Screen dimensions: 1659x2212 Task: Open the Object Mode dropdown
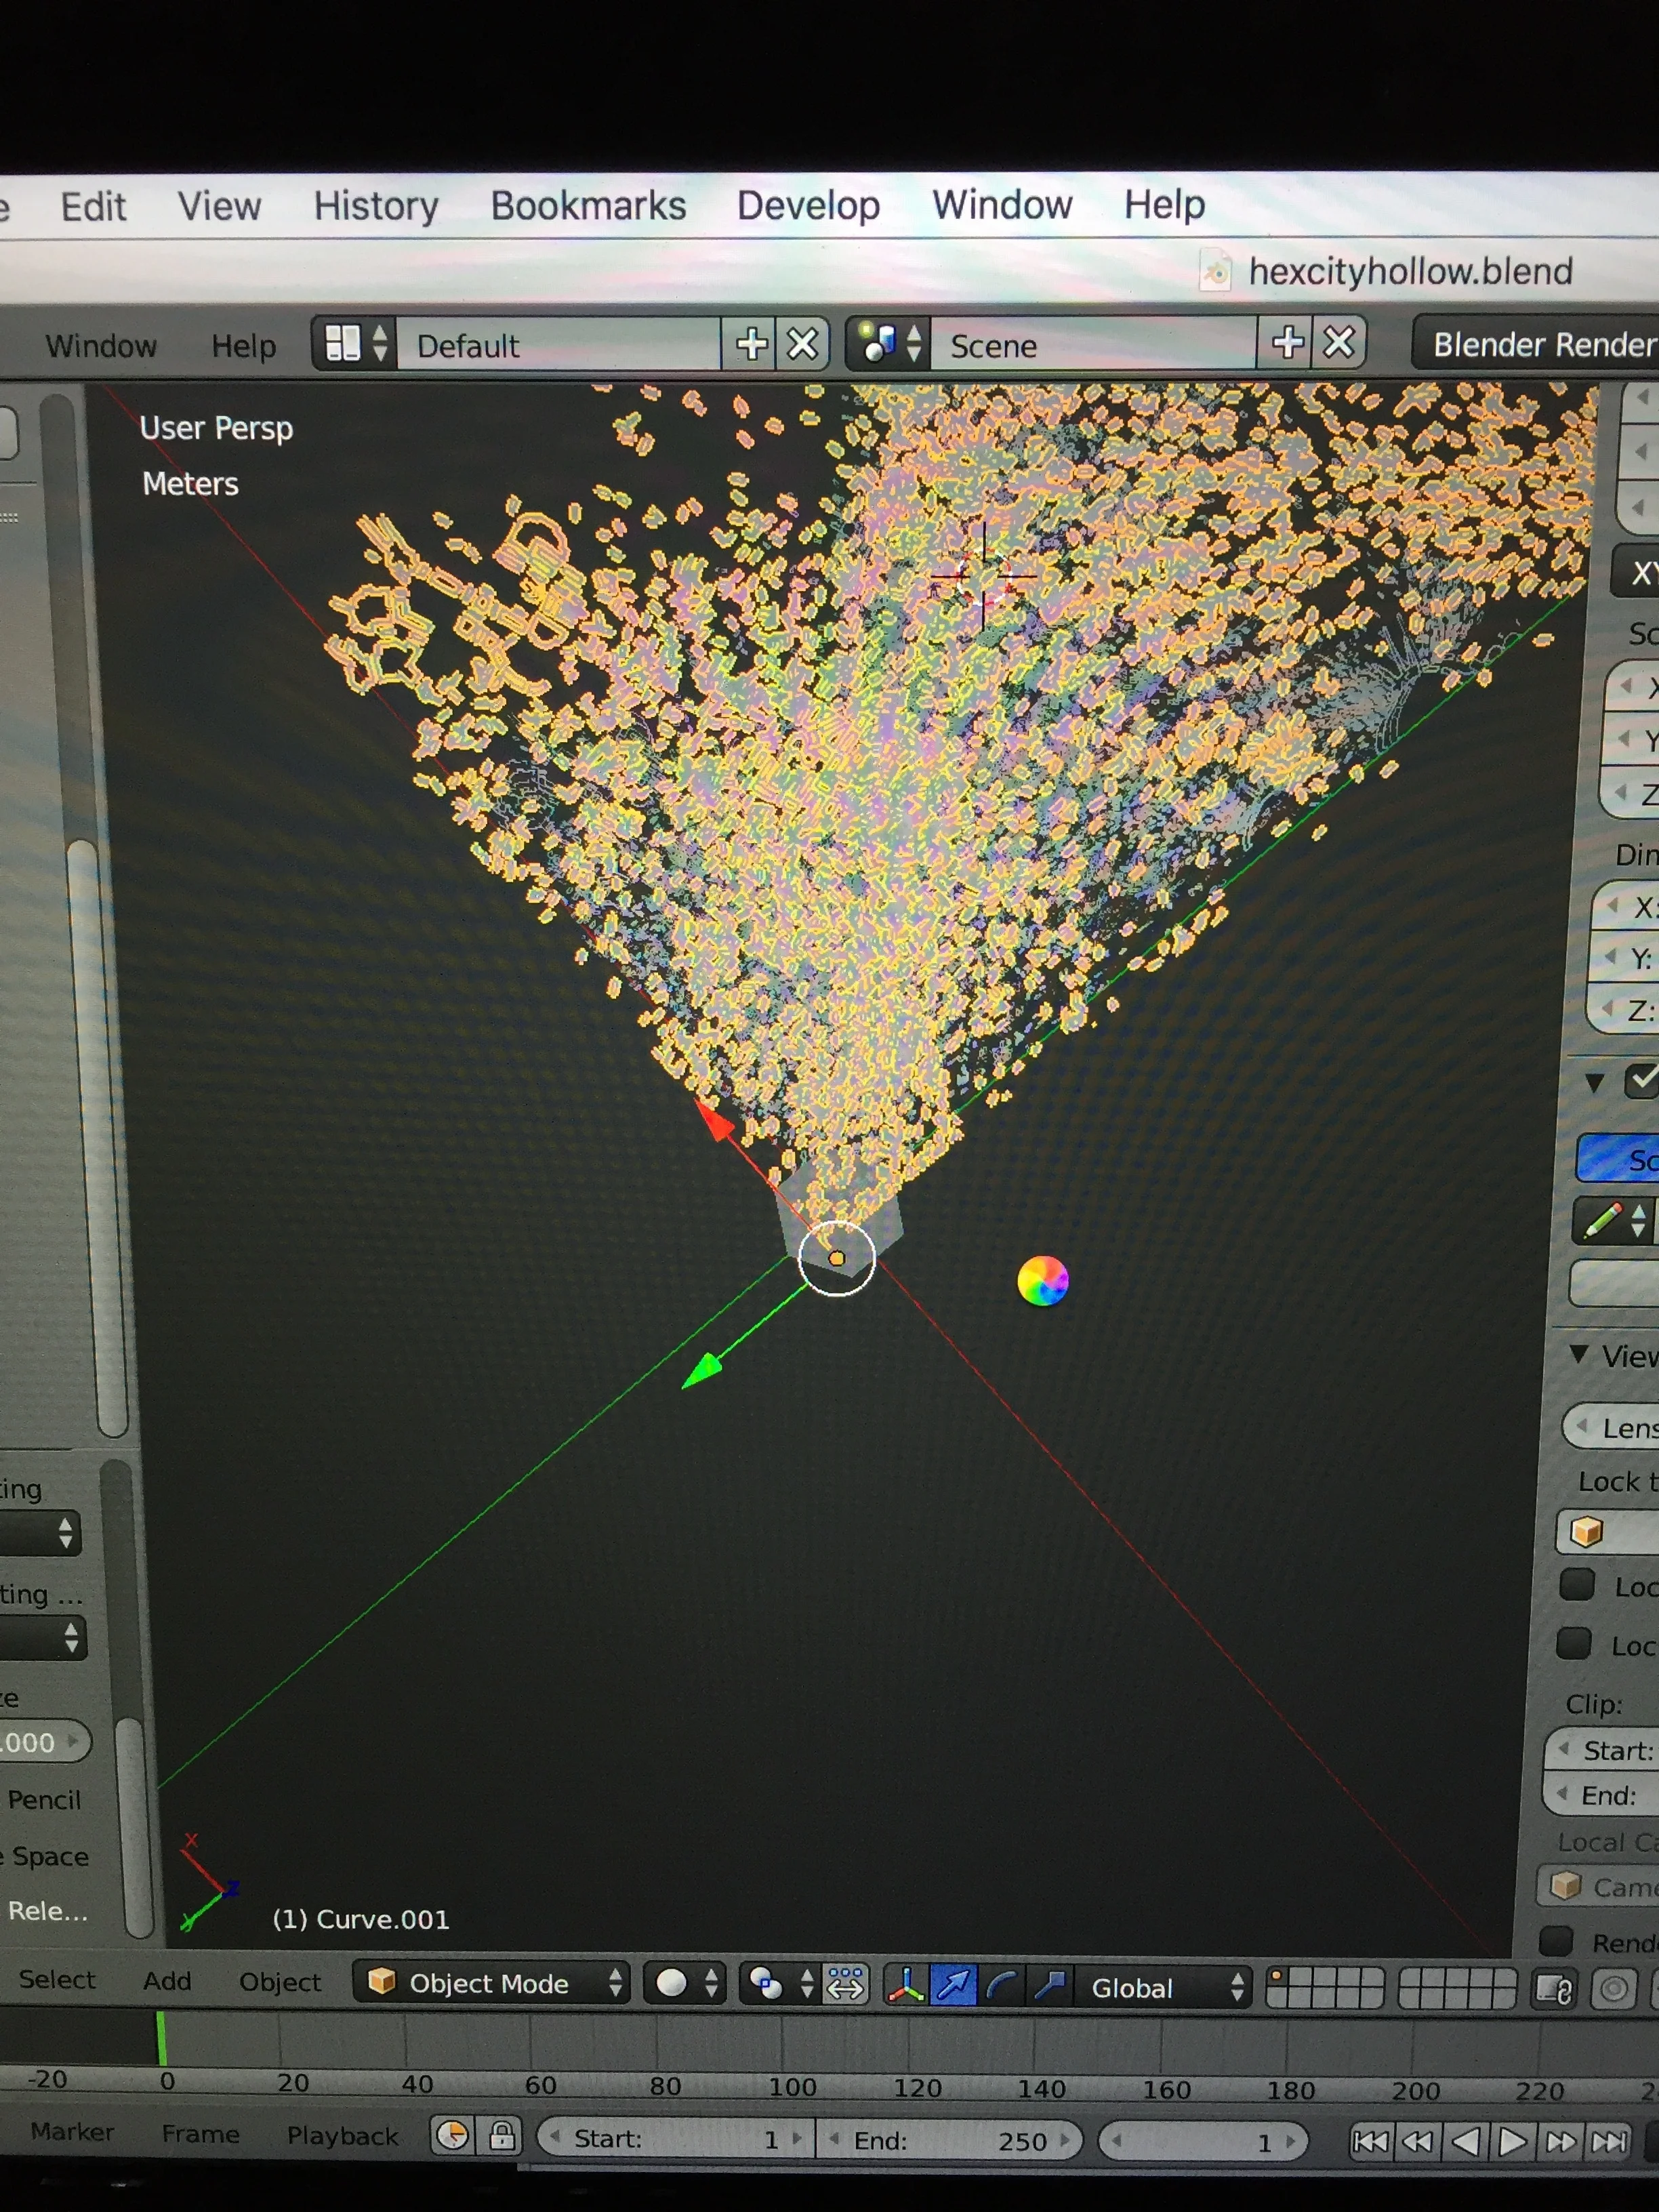[490, 1983]
